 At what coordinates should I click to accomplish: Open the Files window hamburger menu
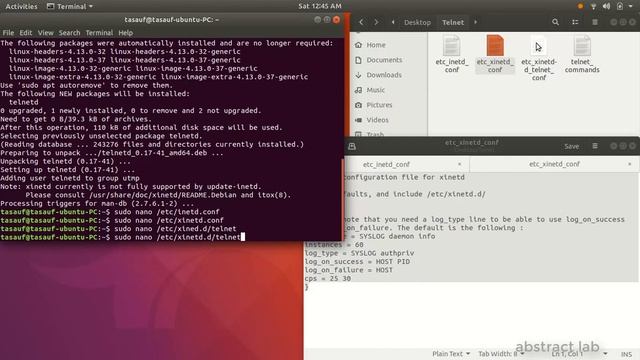point(595,22)
